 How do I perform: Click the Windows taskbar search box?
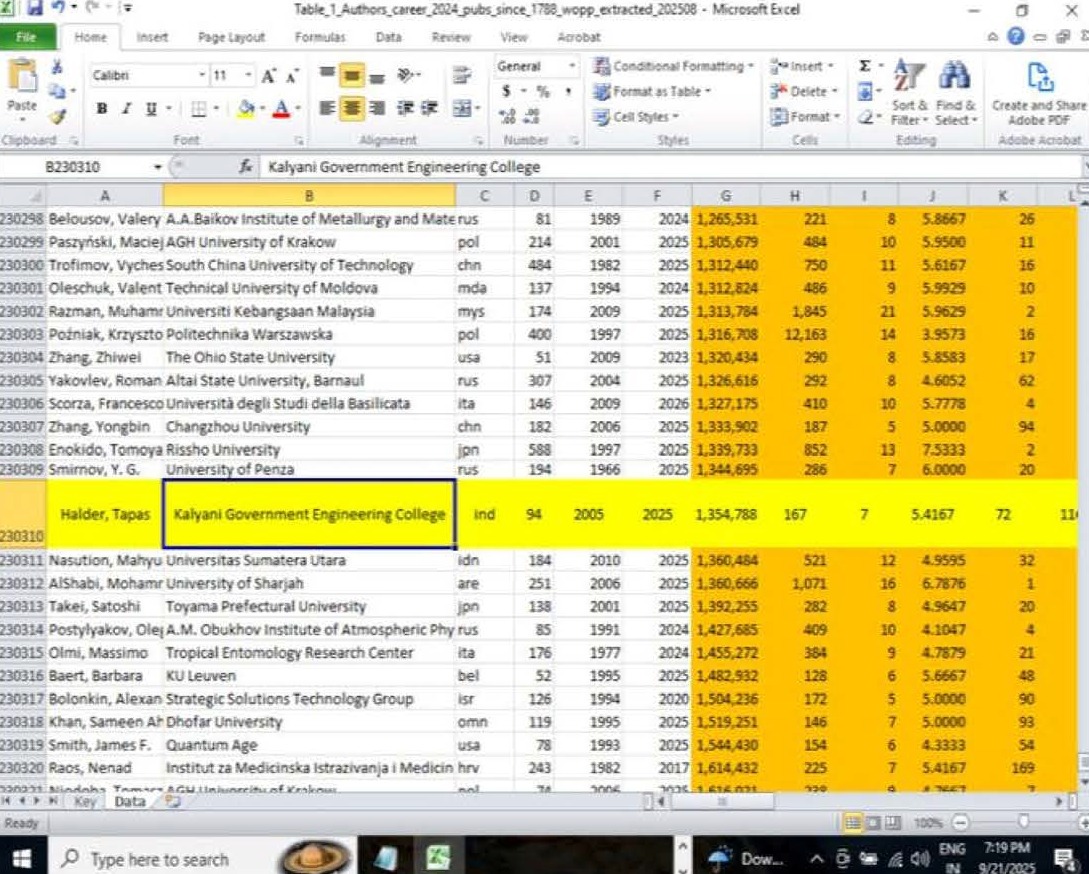pyautogui.click(x=158, y=859)
